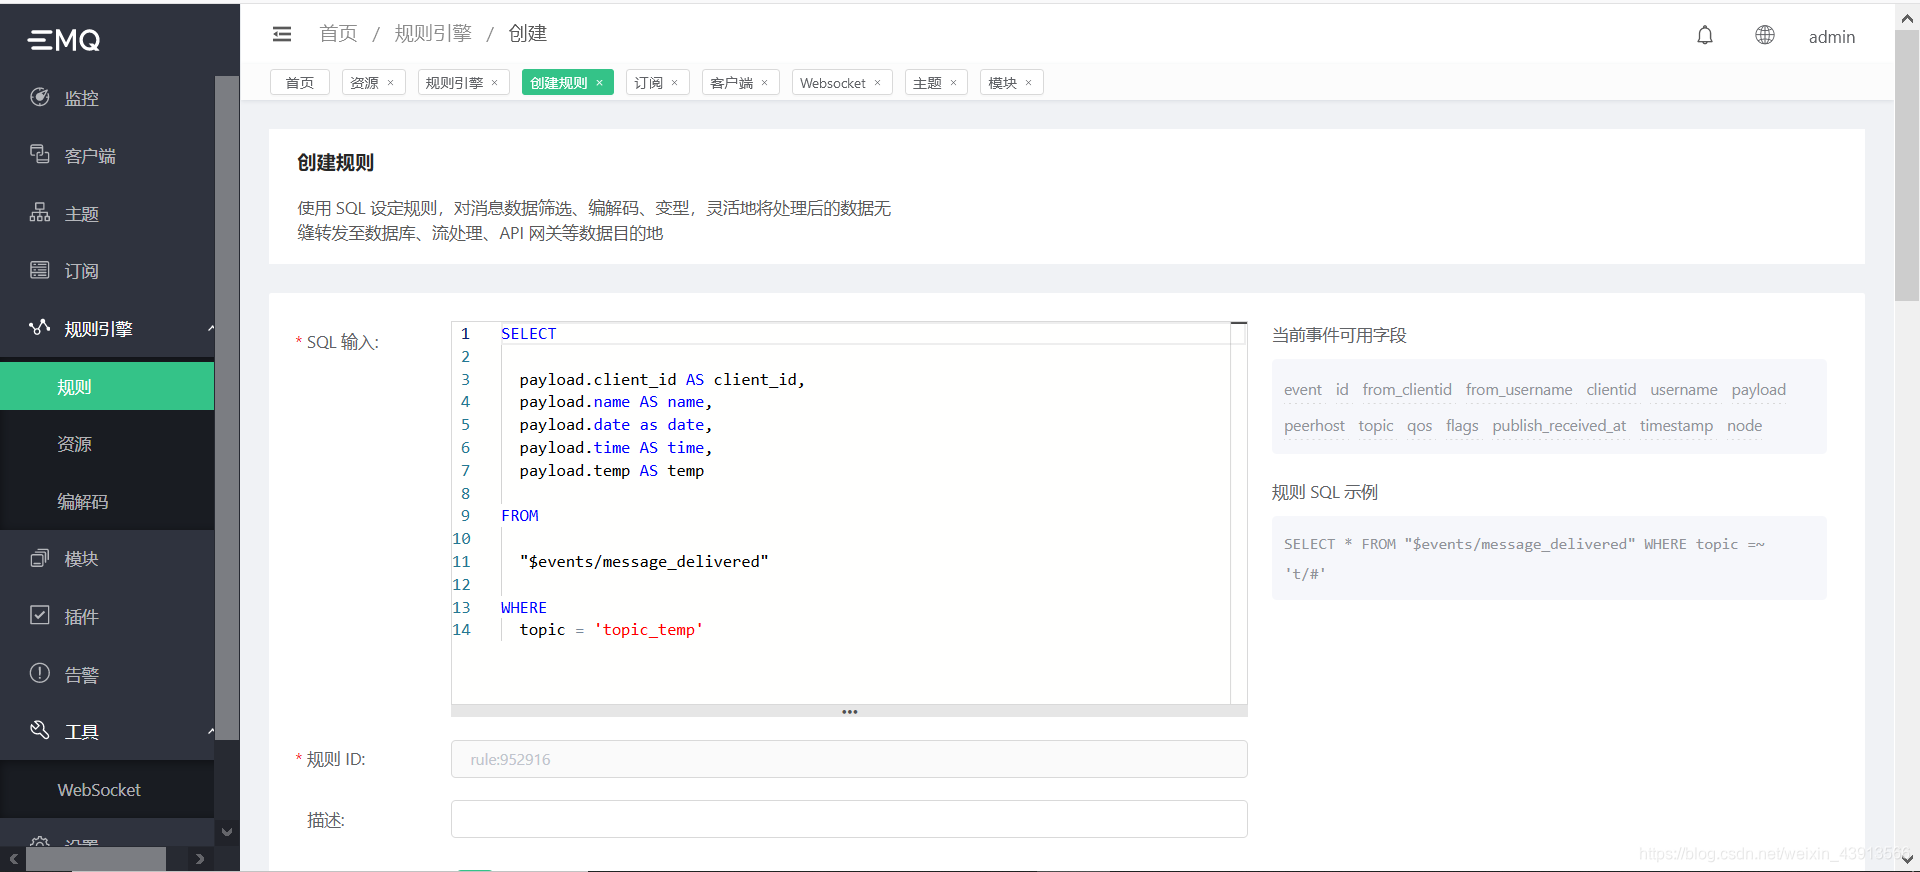Insert the from_clientid field

pos(1407,390)
